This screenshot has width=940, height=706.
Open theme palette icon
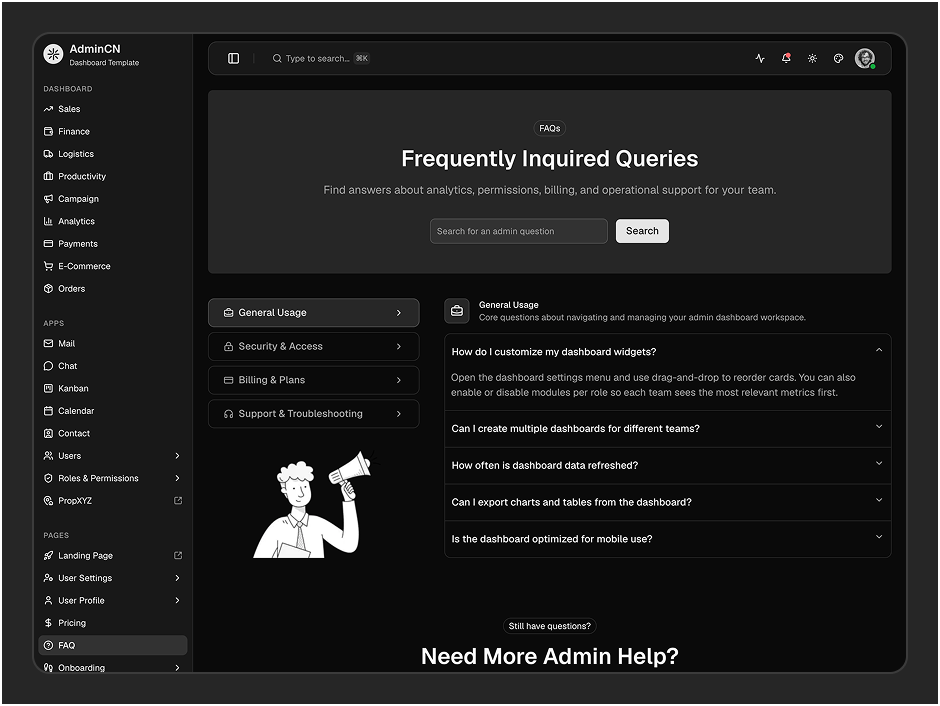coord(838,58)
